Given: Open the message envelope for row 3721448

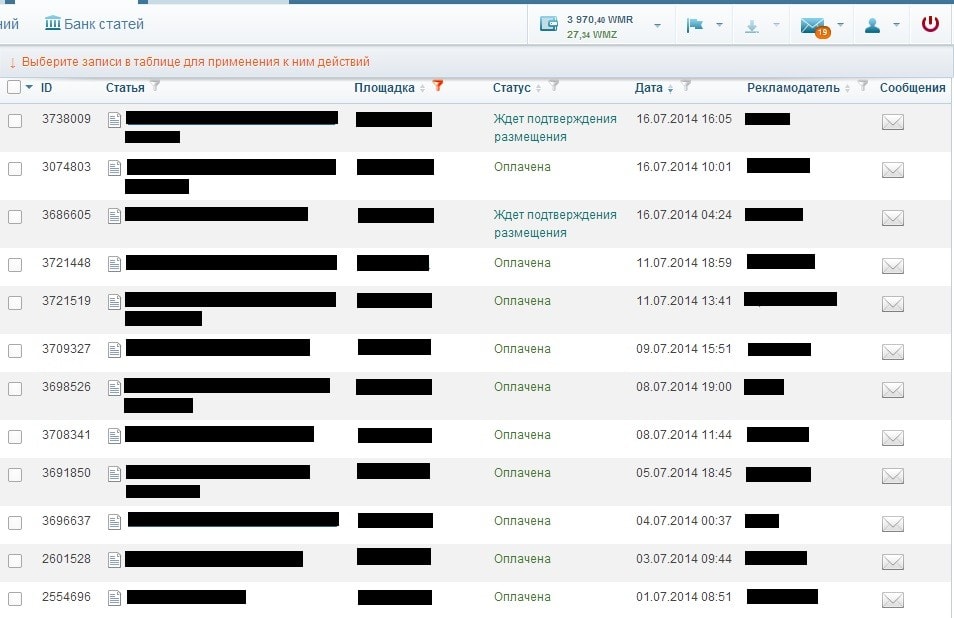Looking at the screenshot, I should (x=893, y=266).
